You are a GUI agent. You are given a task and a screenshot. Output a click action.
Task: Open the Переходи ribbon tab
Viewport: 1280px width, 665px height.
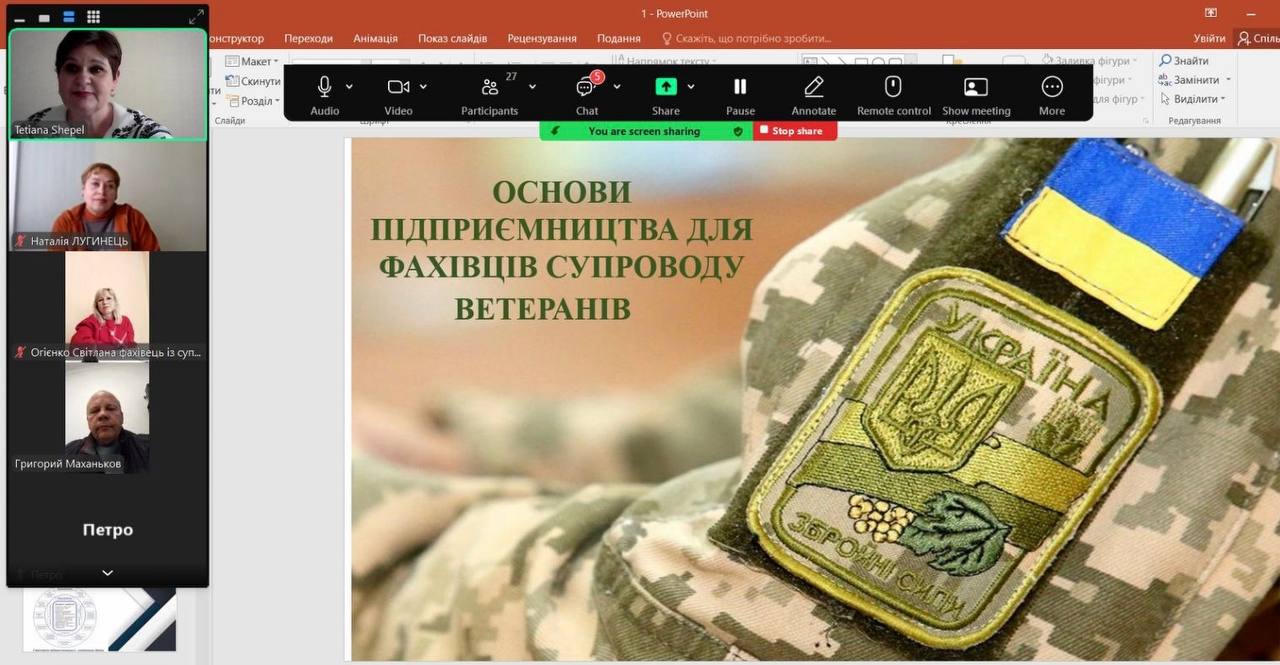click(308, 38)
